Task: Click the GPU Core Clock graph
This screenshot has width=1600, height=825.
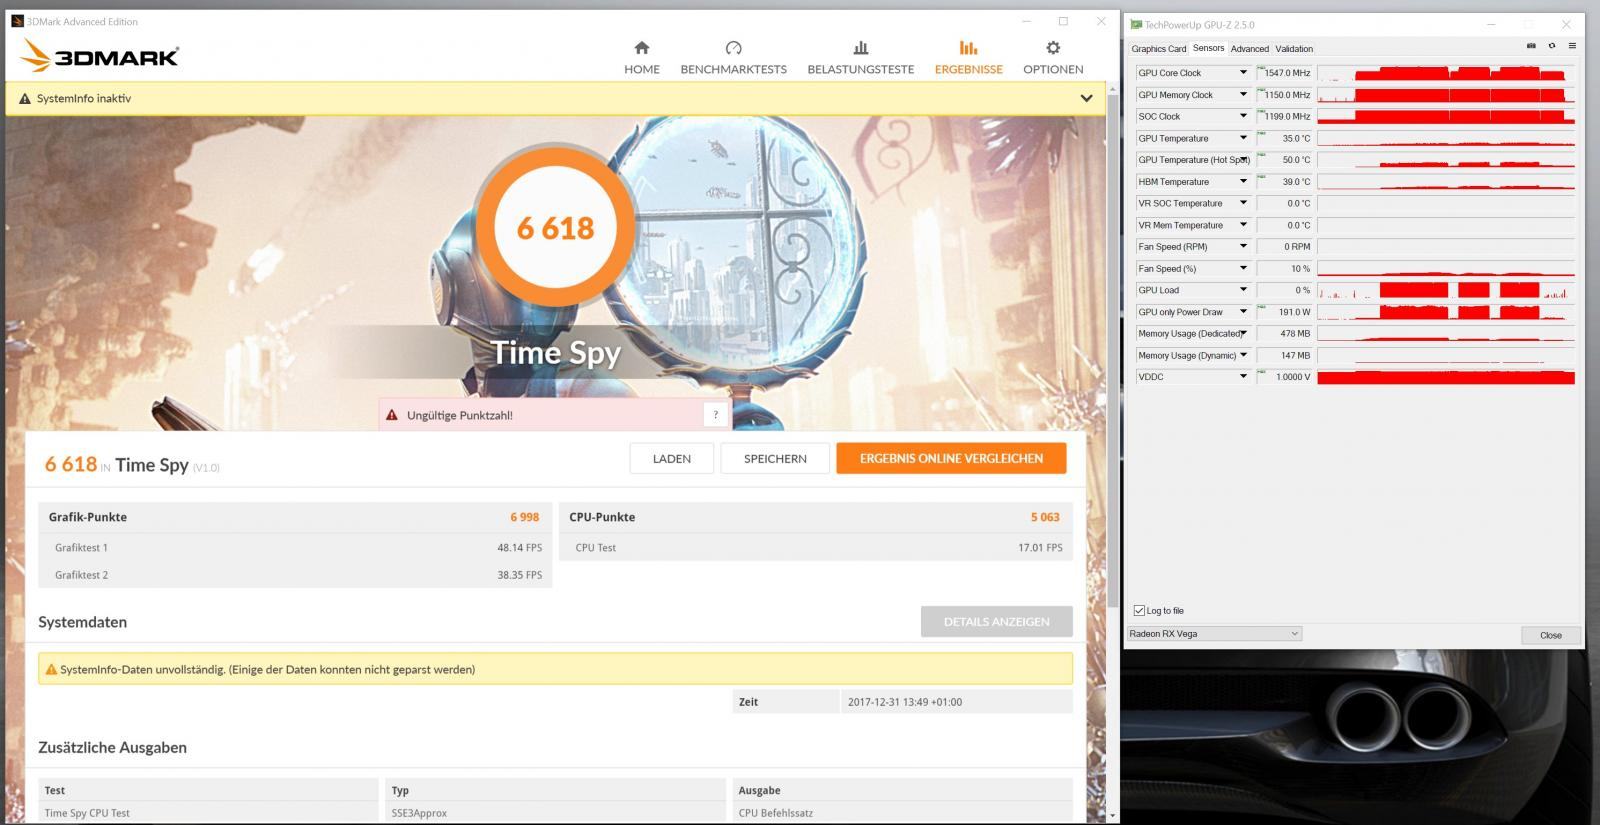Action: (x=1446, y=73)
